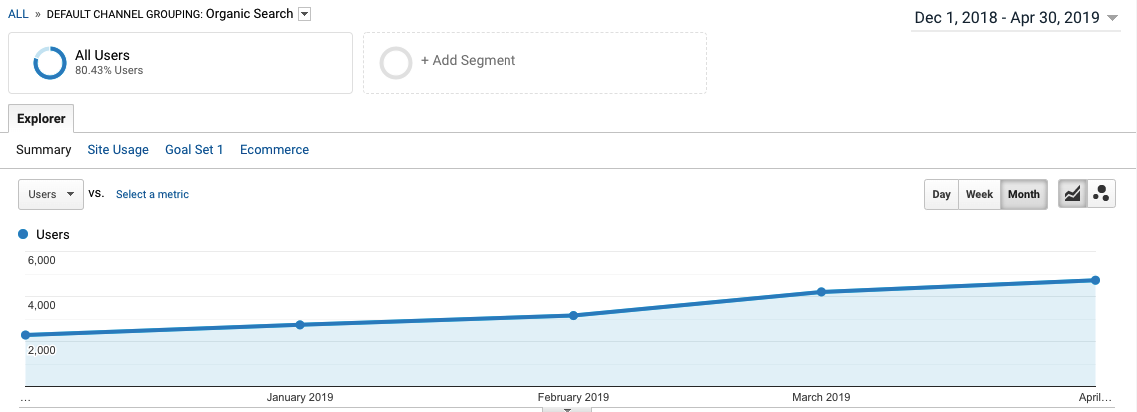
Task: Switch to Goal Set 1 view
Action: (x=194, y=149)
